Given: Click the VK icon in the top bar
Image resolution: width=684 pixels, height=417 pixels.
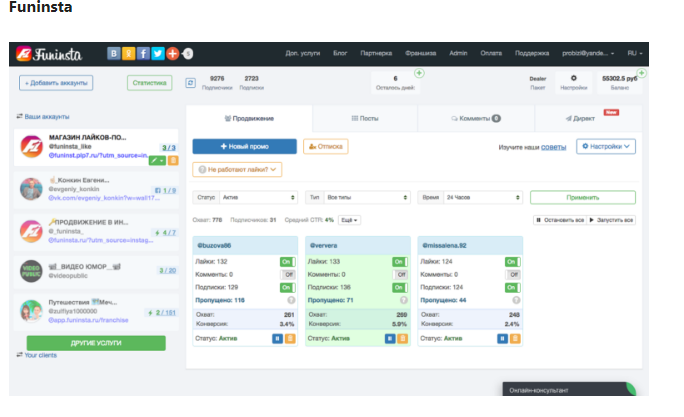Looking at the screenshot, I should point(113,53).
